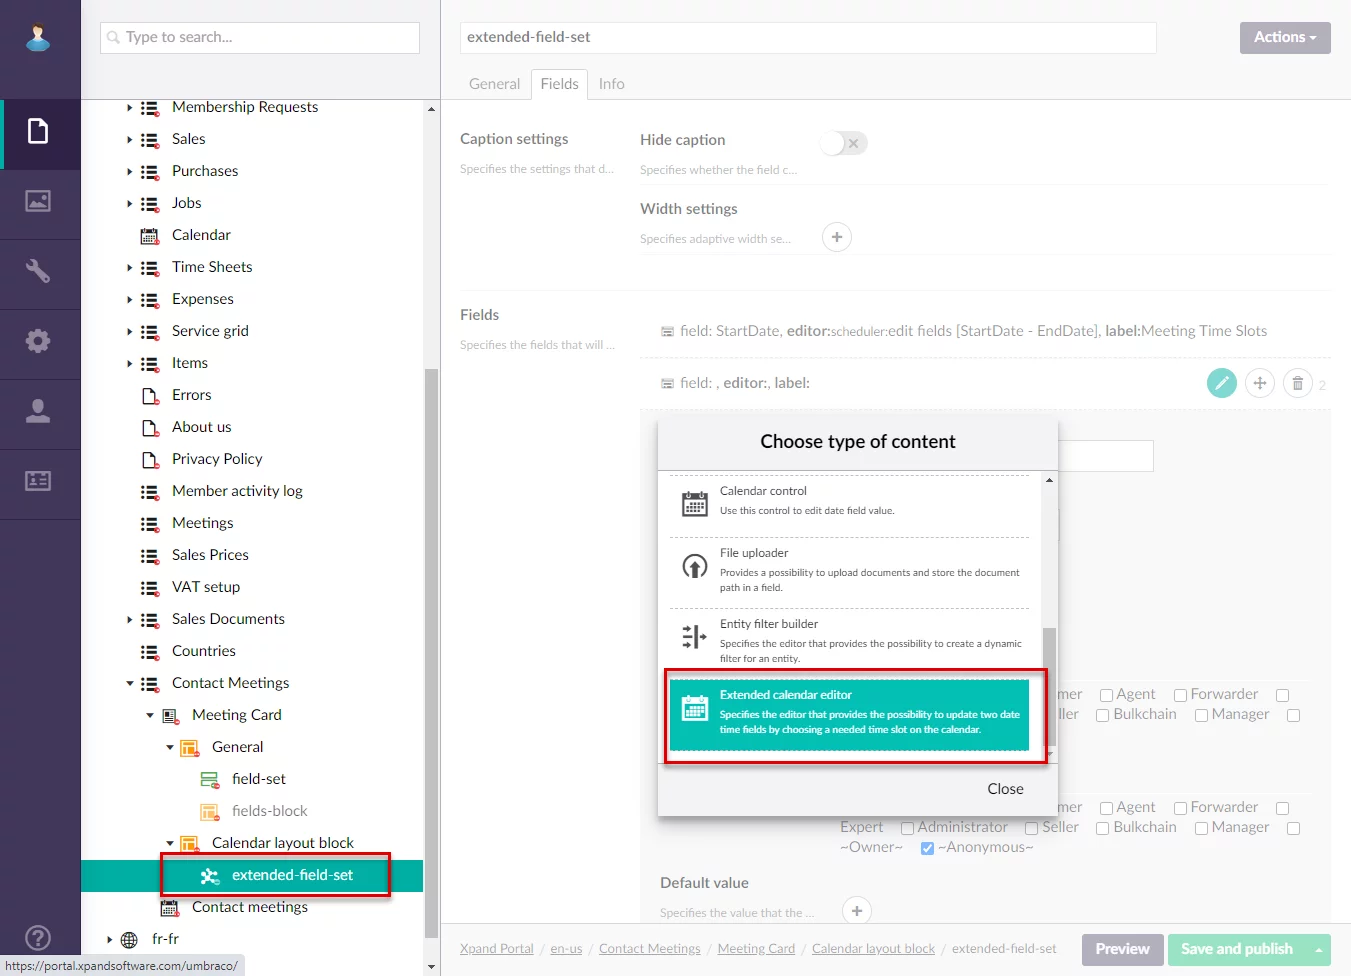Click the help question mark icon
Viewport: 1351px width, 976px height.
click(x=38, y=938)
